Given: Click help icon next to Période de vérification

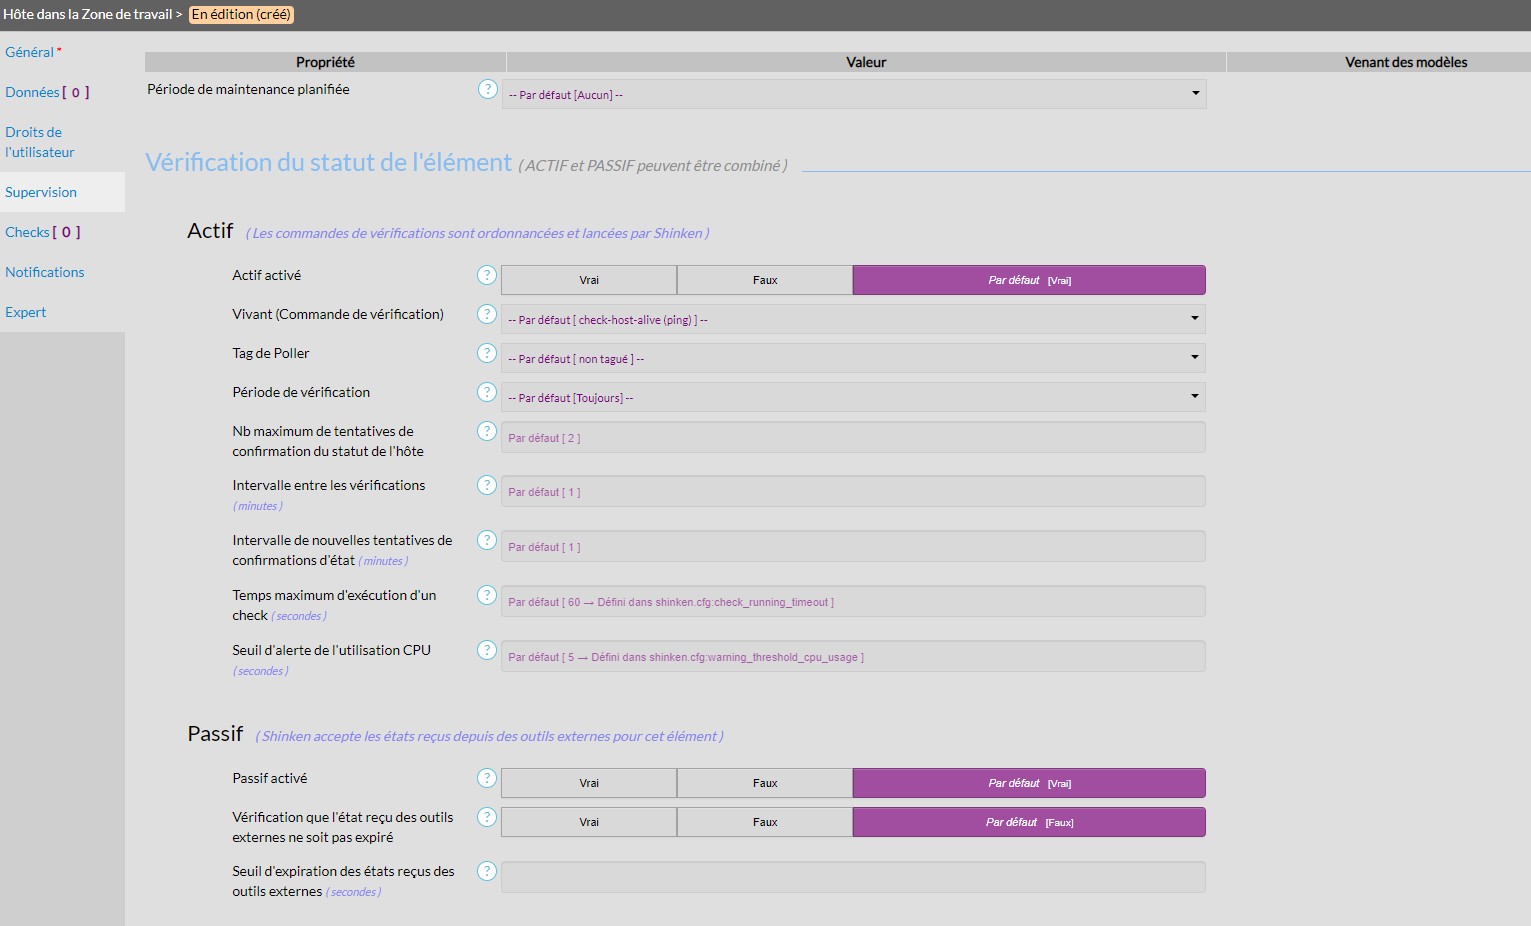Looking at the screenshot, I should pyautogui.click(x=487, y=392).
